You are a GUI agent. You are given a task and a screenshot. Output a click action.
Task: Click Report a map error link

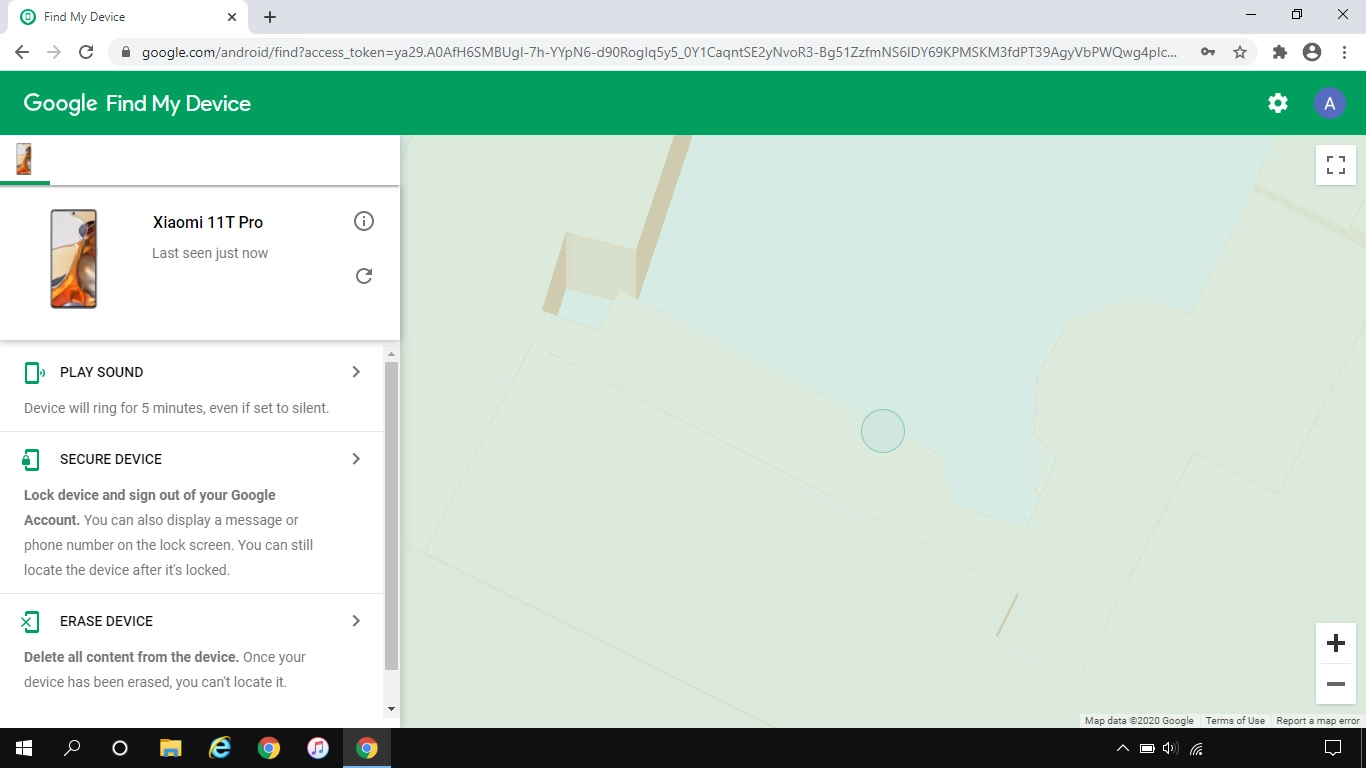[x=1317, y=720]
